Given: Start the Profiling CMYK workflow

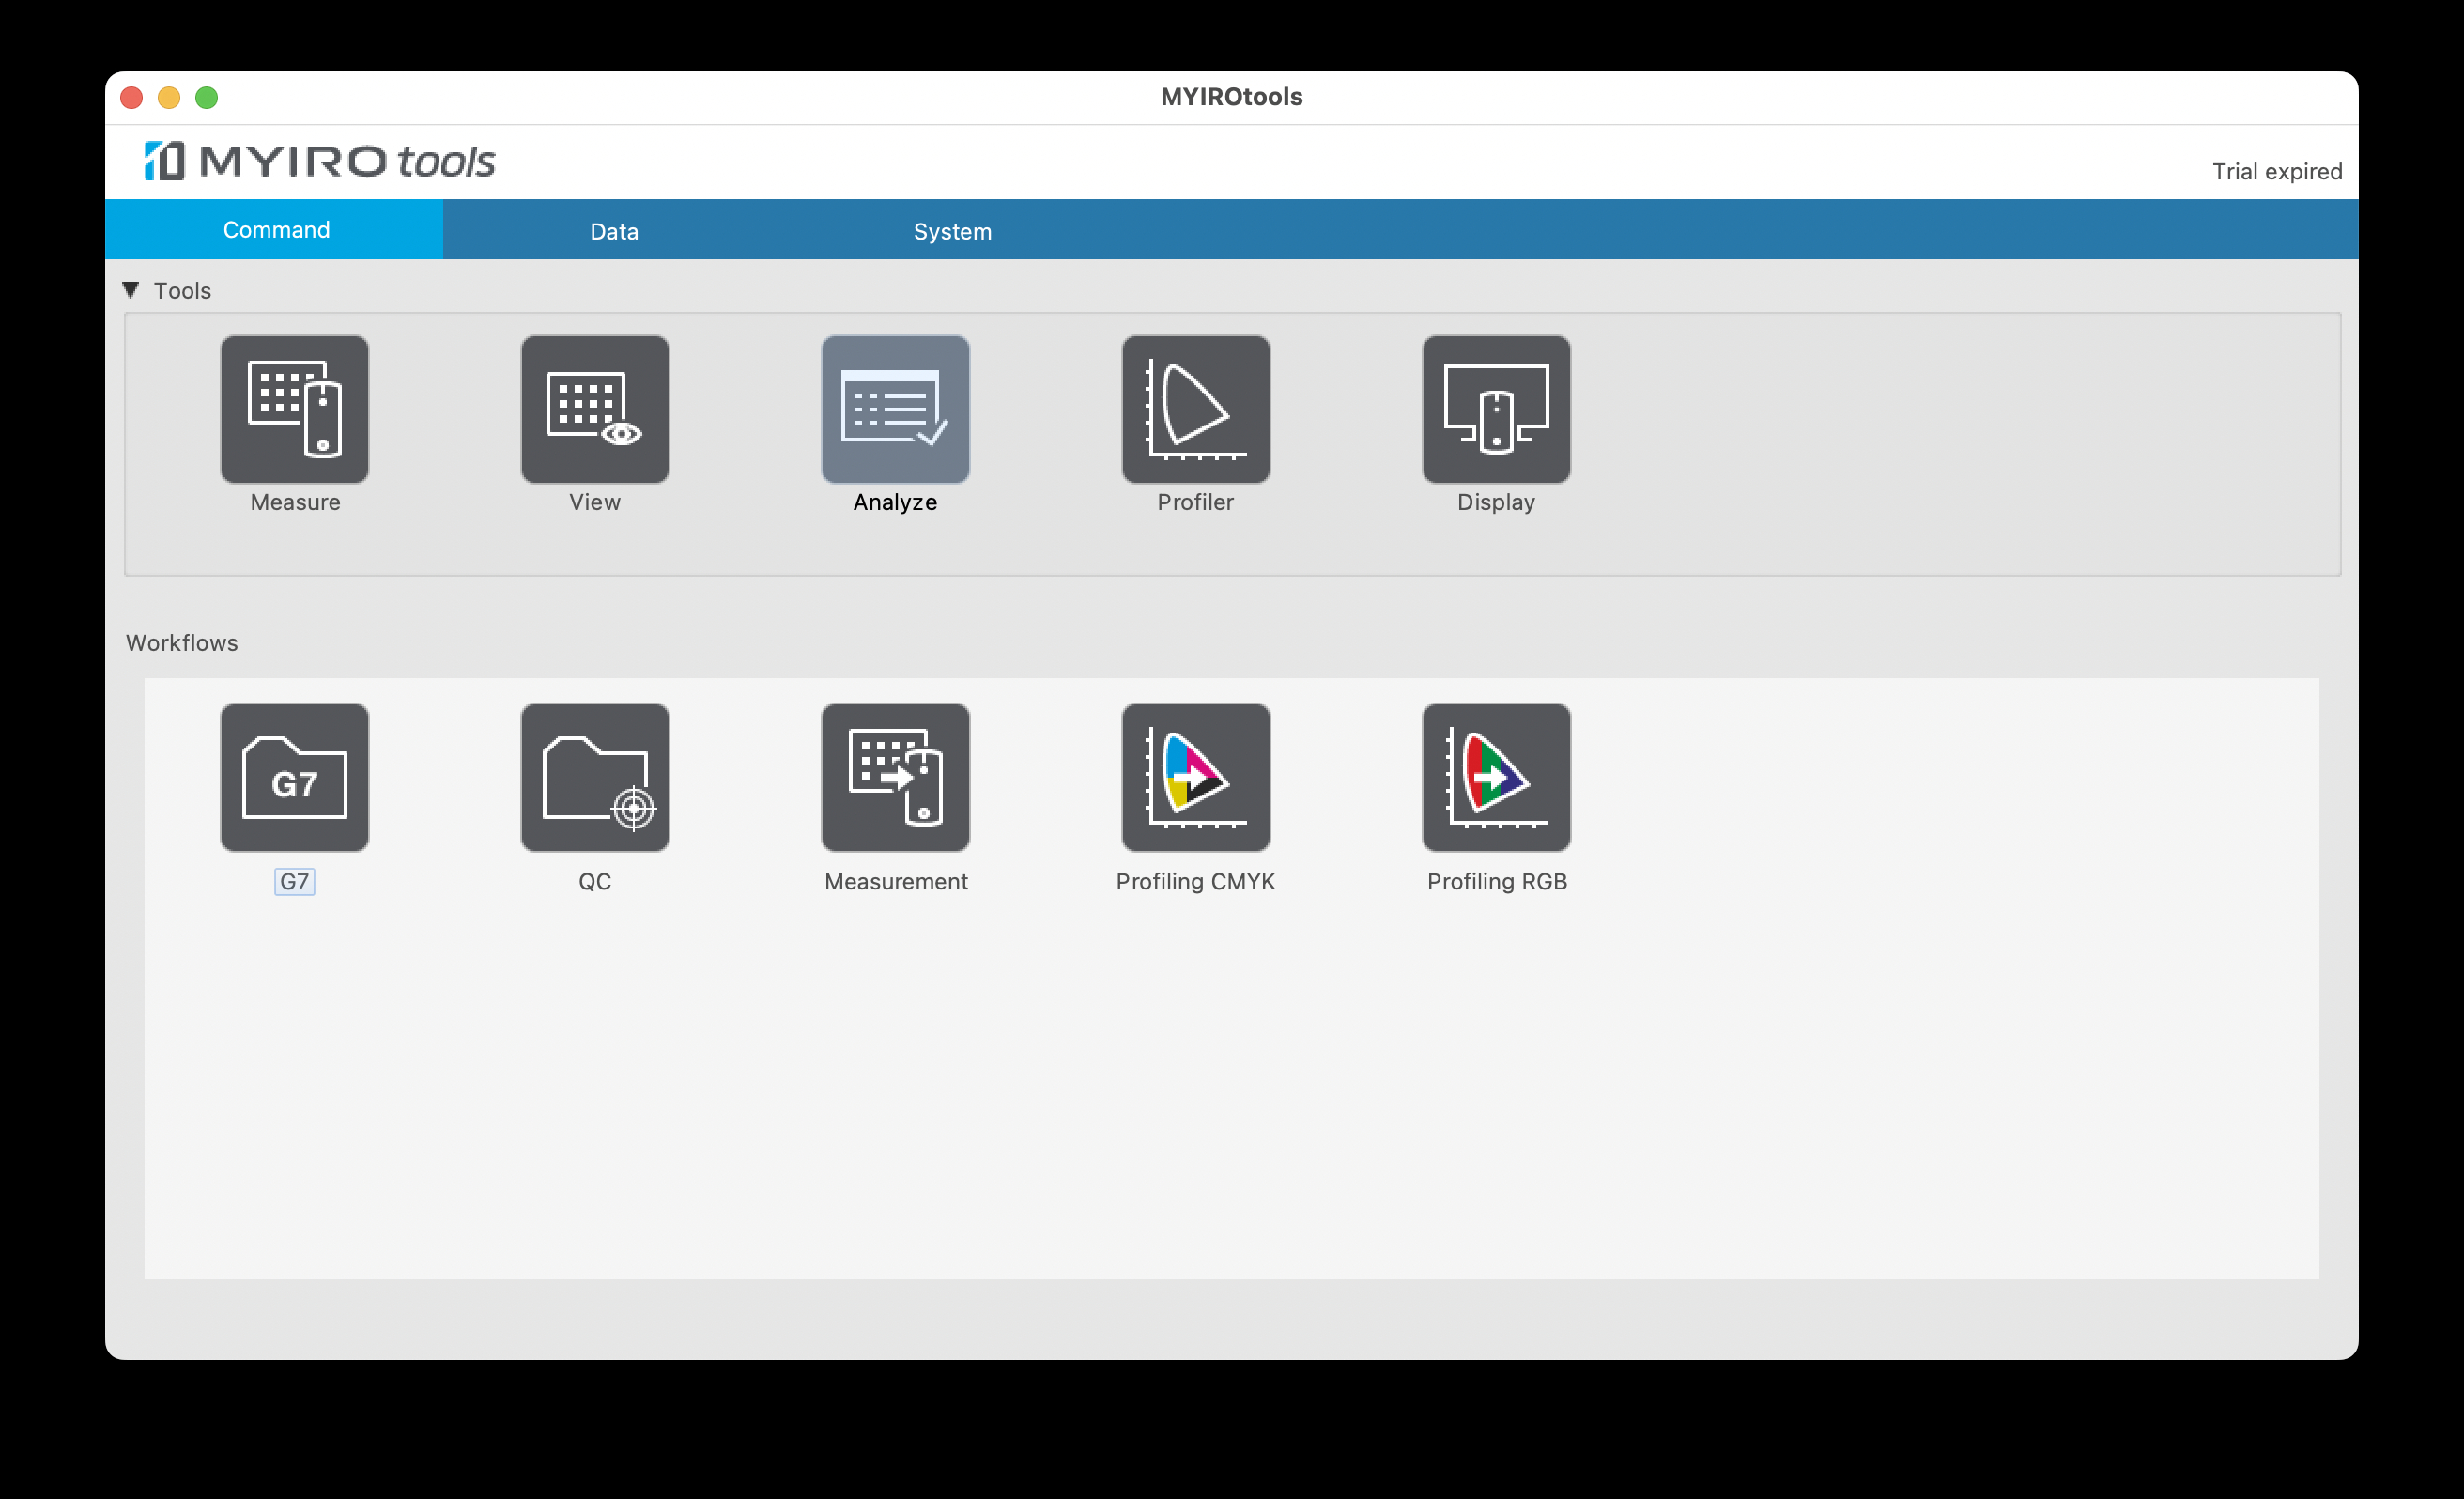Looking at the screenshot, I should click(1196, 777).
